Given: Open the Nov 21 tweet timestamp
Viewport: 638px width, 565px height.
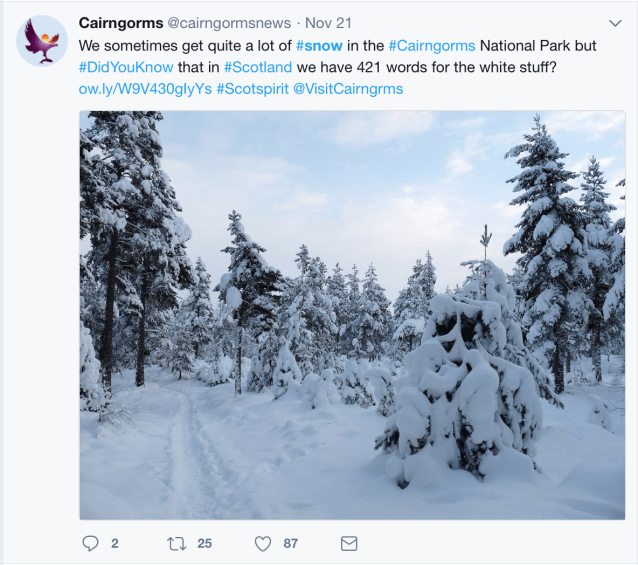Looking at the screenshot, I should (x=328, y=23).
